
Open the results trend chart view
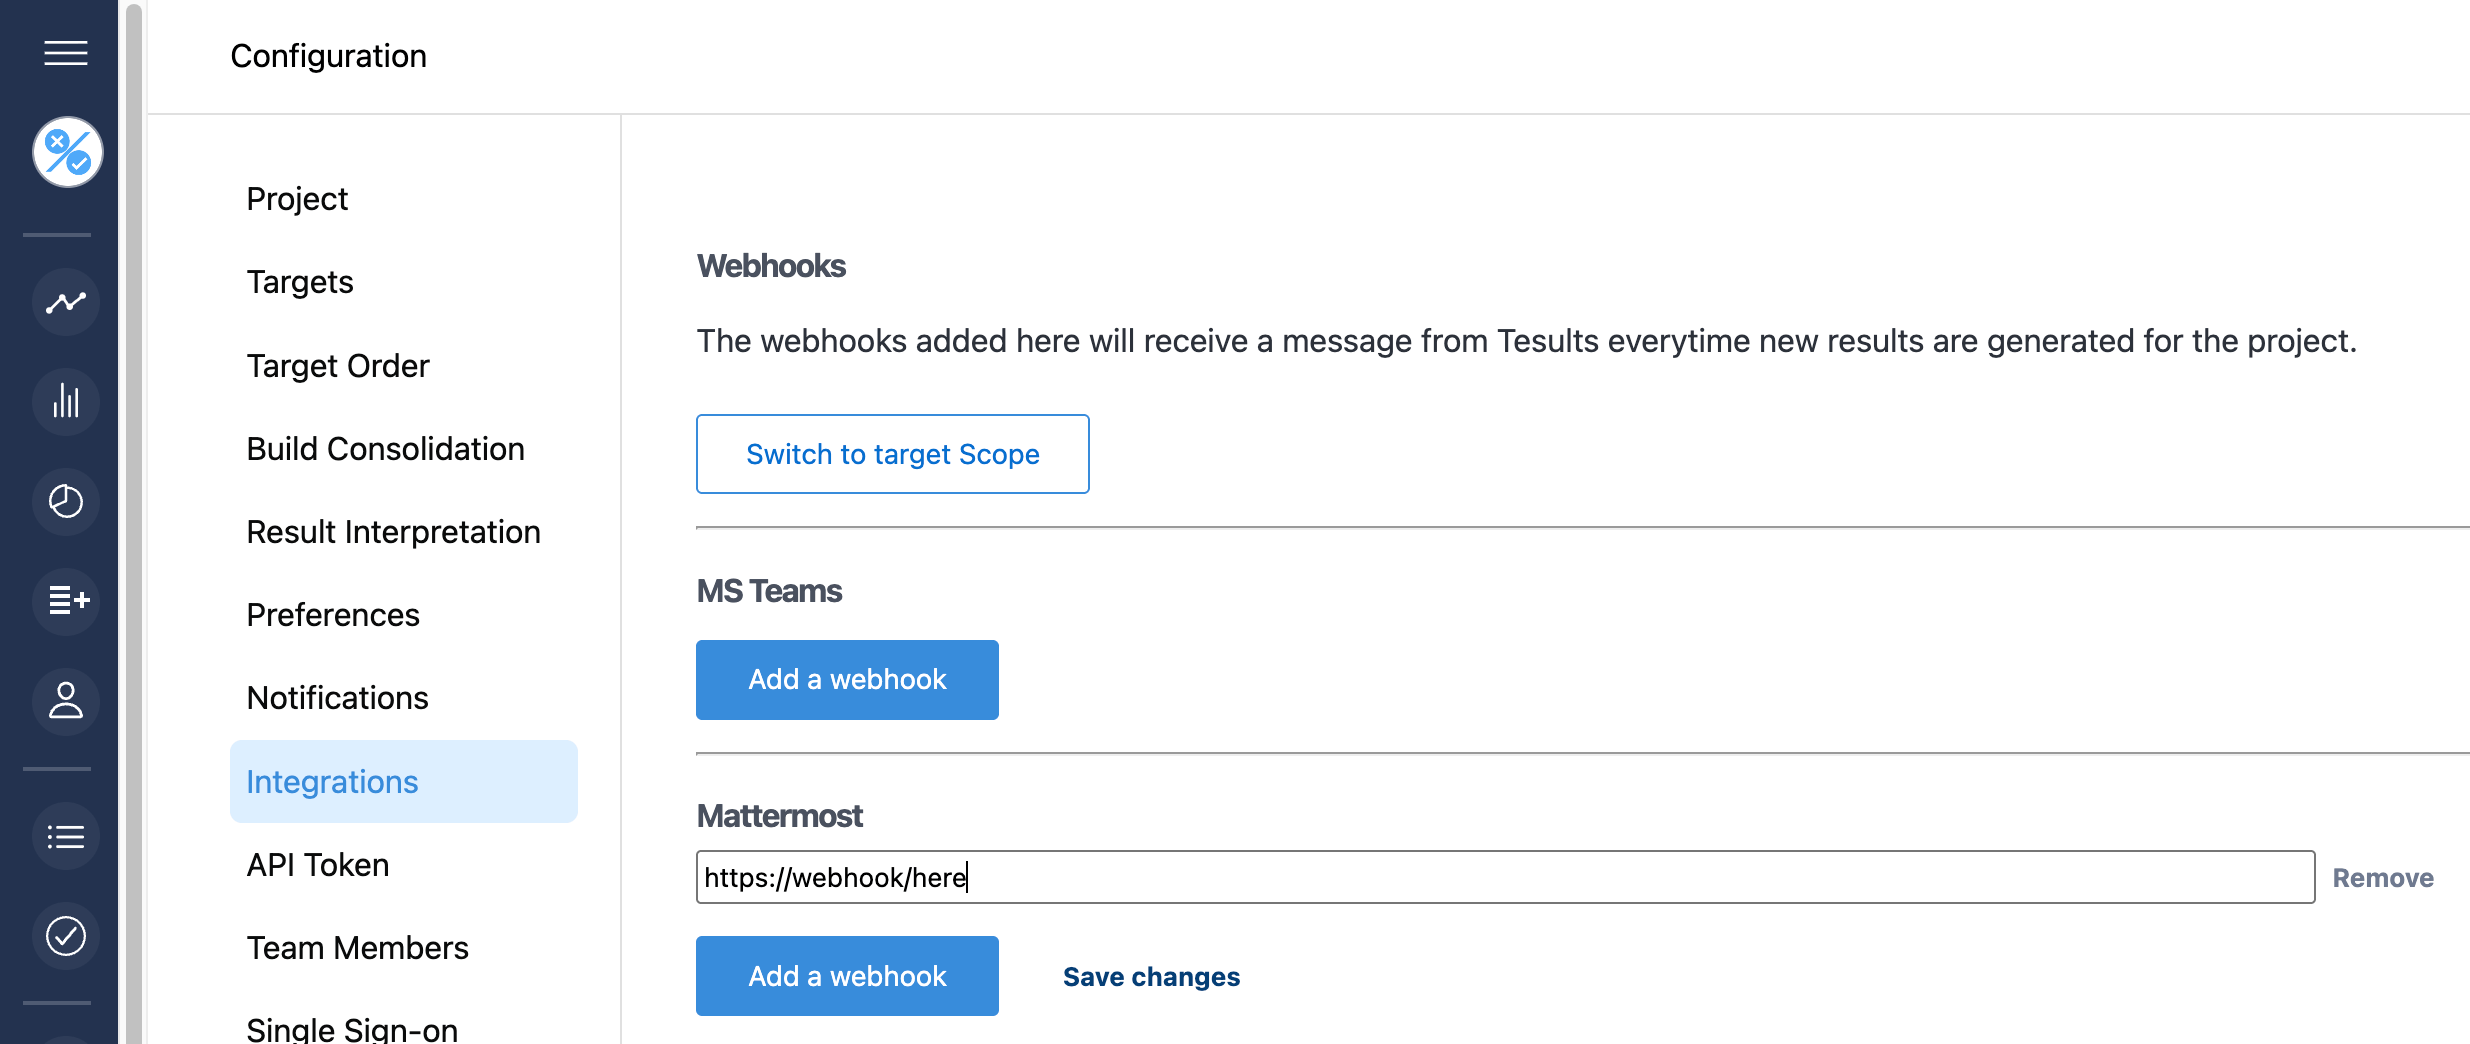(65, 302)
